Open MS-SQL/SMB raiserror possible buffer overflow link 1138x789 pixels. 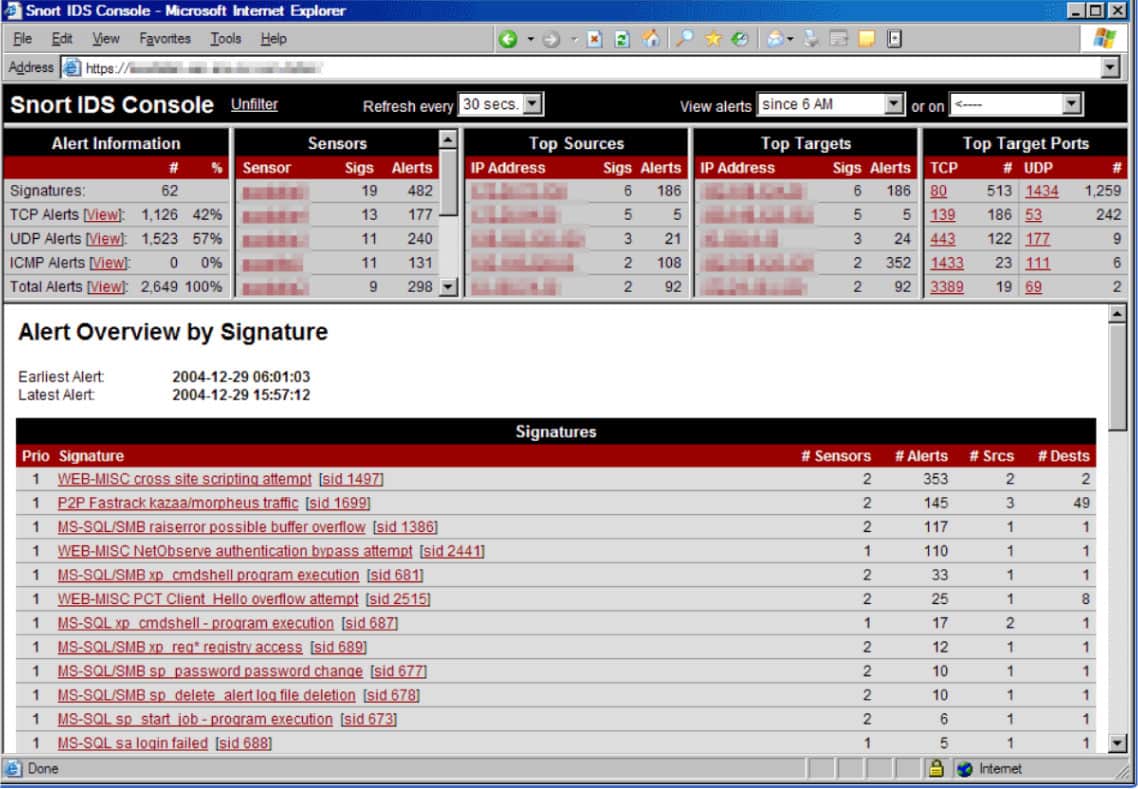[211, 527]
